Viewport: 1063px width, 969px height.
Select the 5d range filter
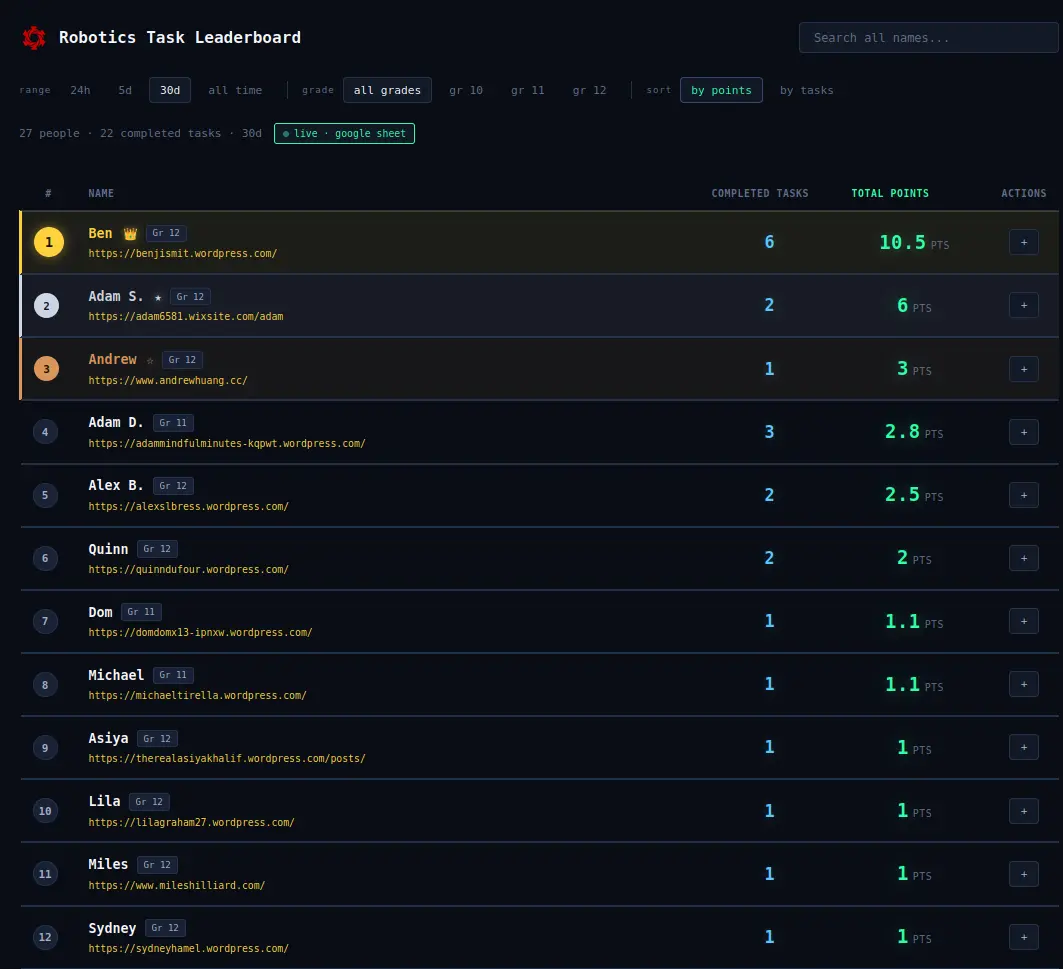click(125, 90)
